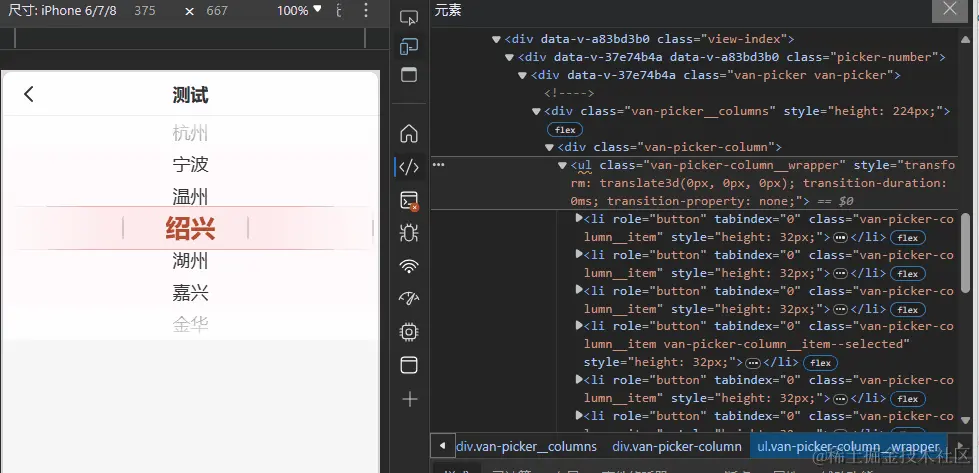This screenshot has width=979, height=473.
Task: Click flex badge of the selected li
Action: [820, 363]
